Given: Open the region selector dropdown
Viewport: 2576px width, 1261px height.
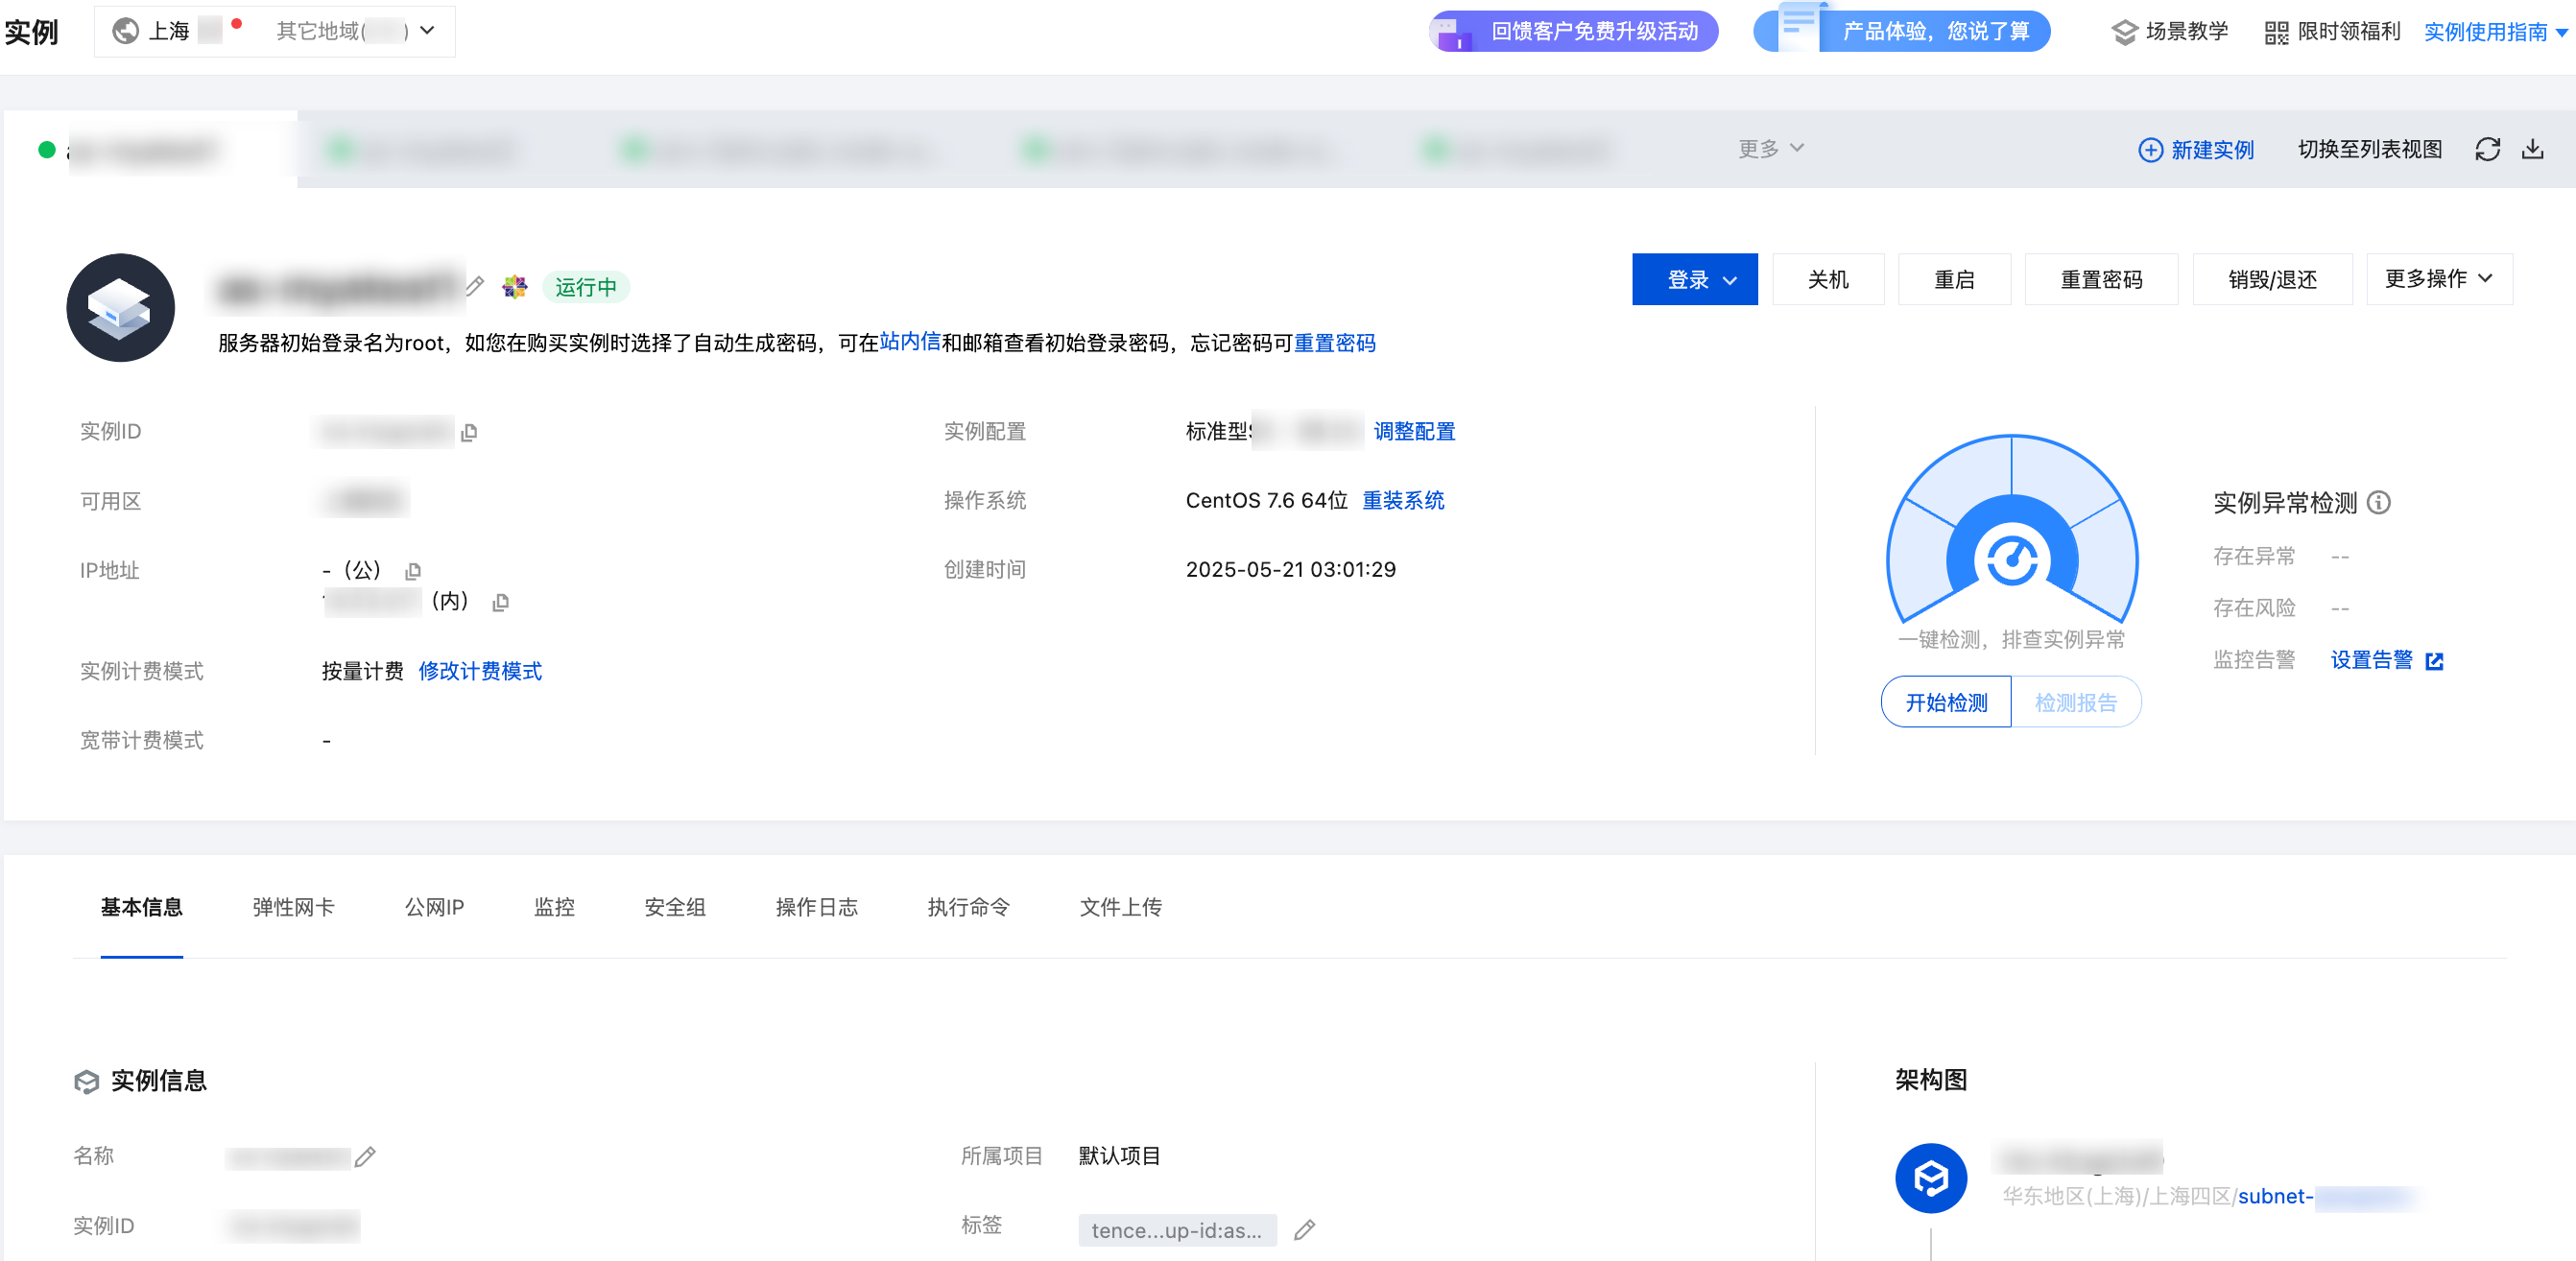Looking at the screenshot, I should [274, 31].
